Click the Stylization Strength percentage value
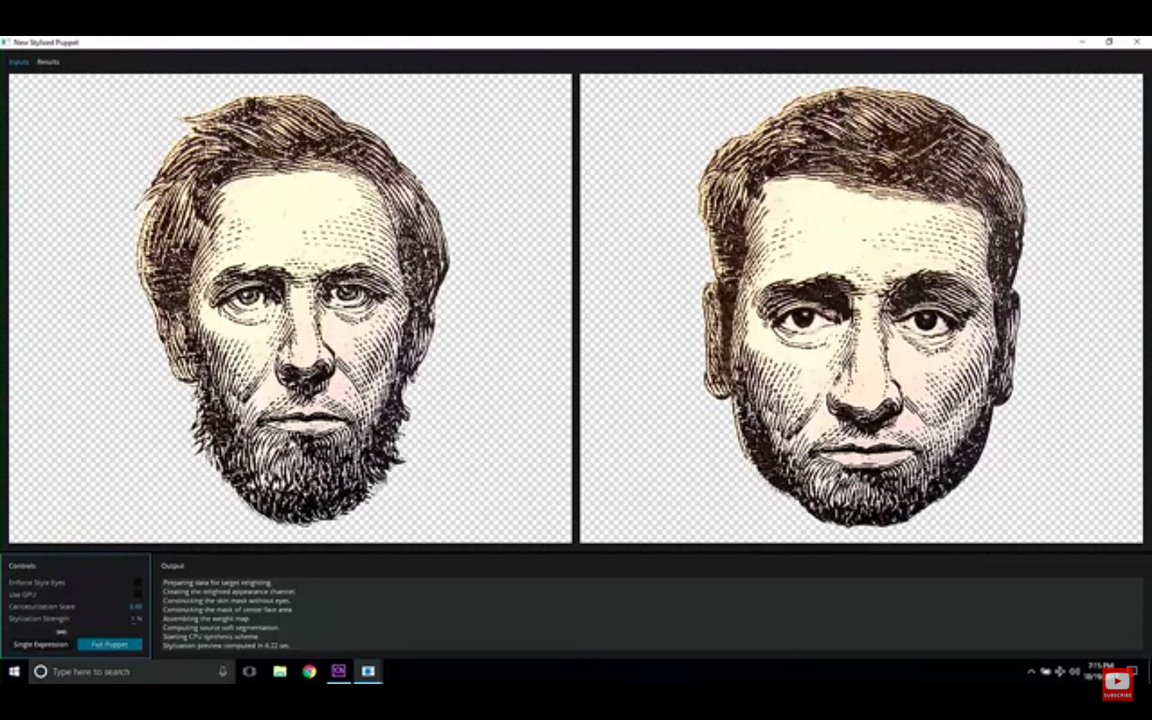The width and height of the screenshot is (1152, 720). 137,619
